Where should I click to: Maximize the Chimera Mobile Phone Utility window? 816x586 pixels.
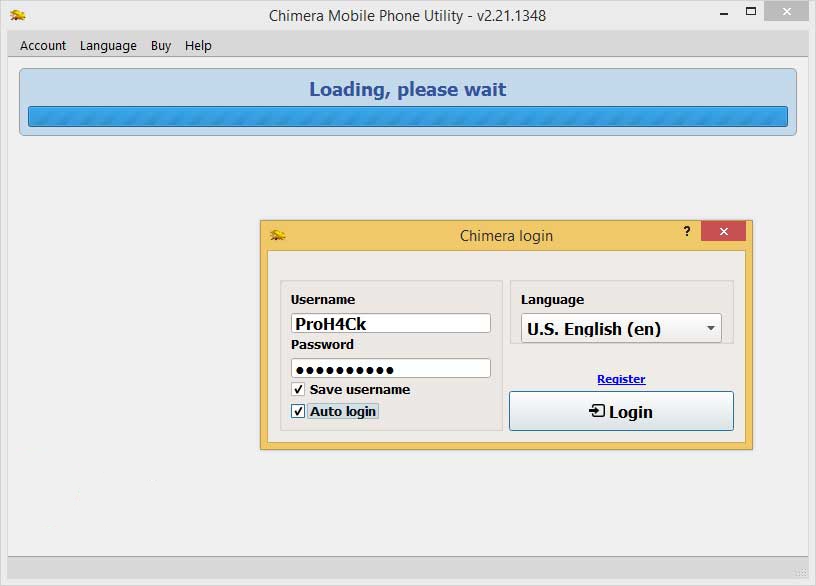pos(750,11)
